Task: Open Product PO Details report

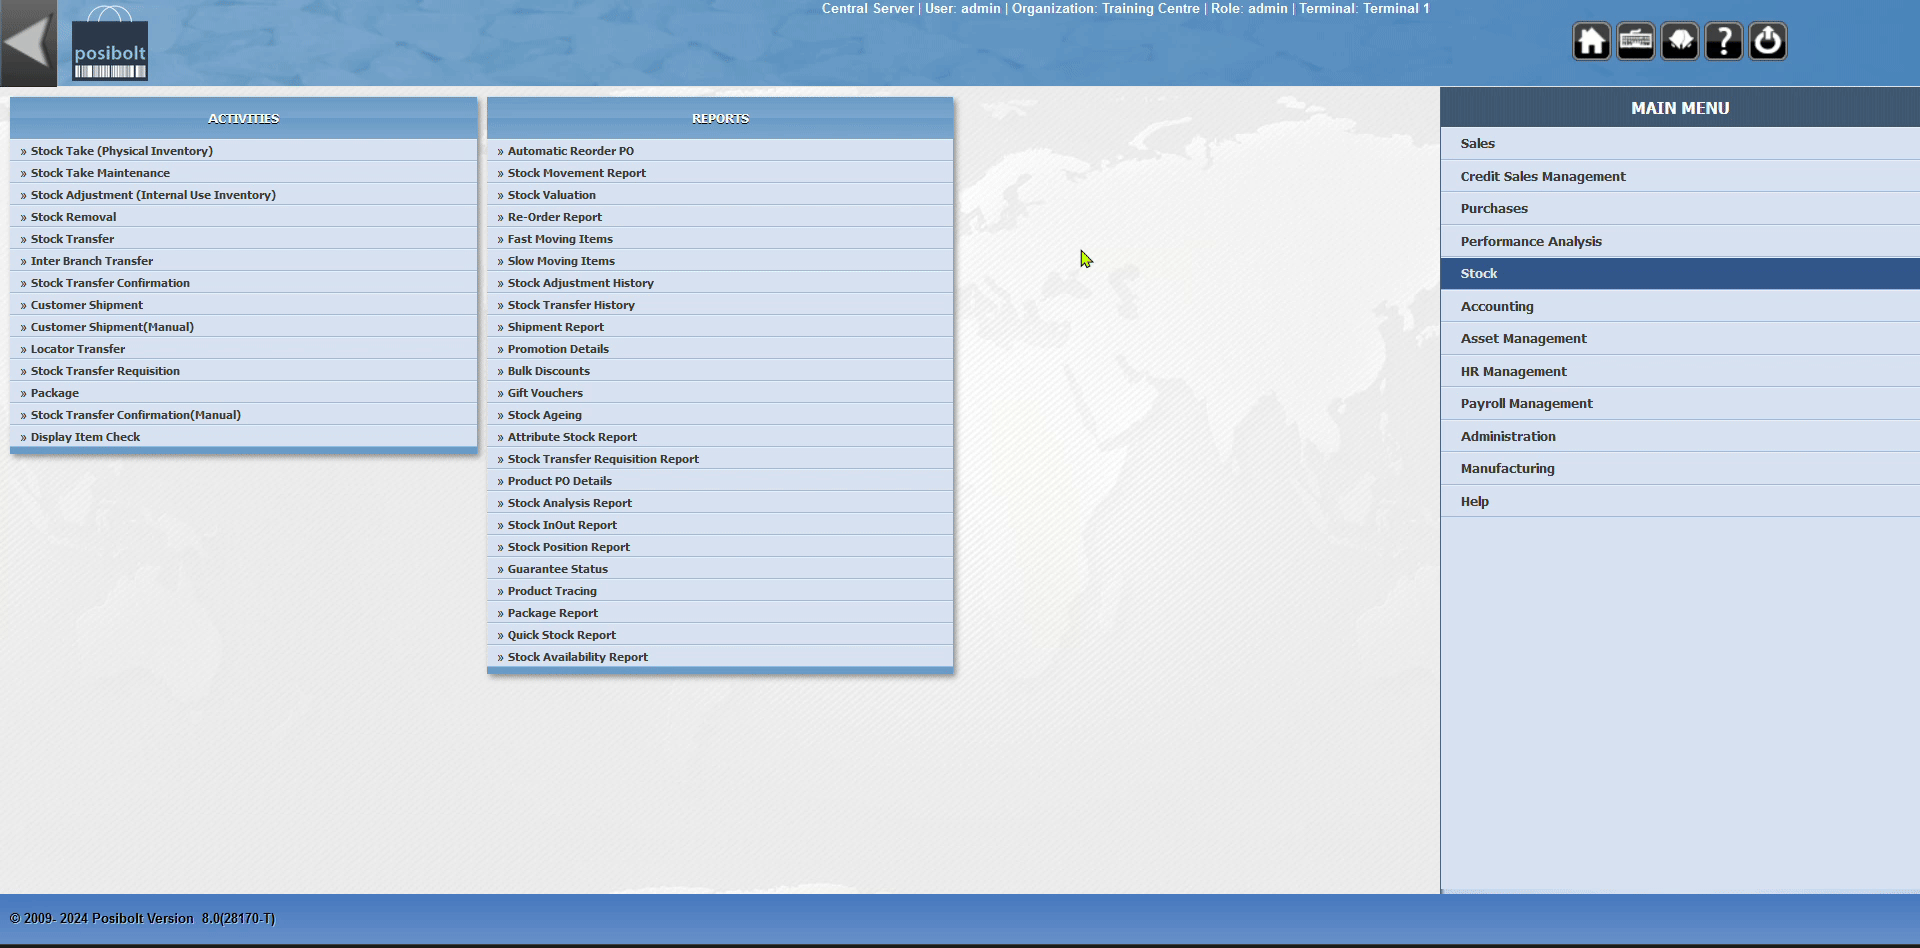Action: click(x=720, y=481)
